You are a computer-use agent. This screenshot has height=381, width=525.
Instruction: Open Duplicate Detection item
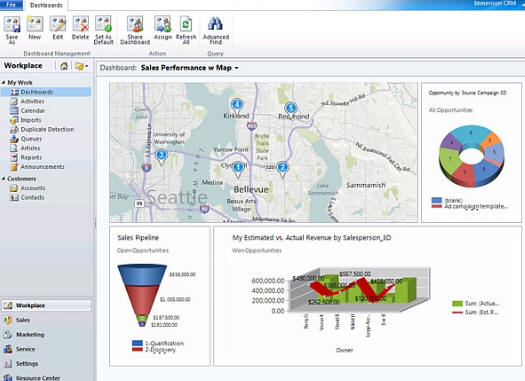click(47, 129)
